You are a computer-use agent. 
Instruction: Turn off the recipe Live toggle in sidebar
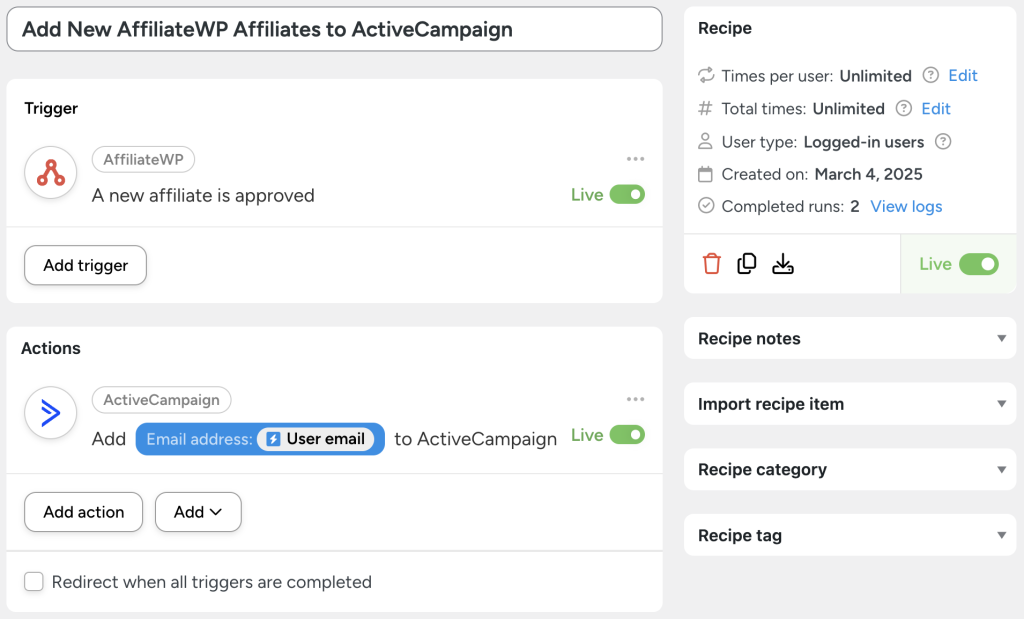pyautogui.click(x=976, y=264)
